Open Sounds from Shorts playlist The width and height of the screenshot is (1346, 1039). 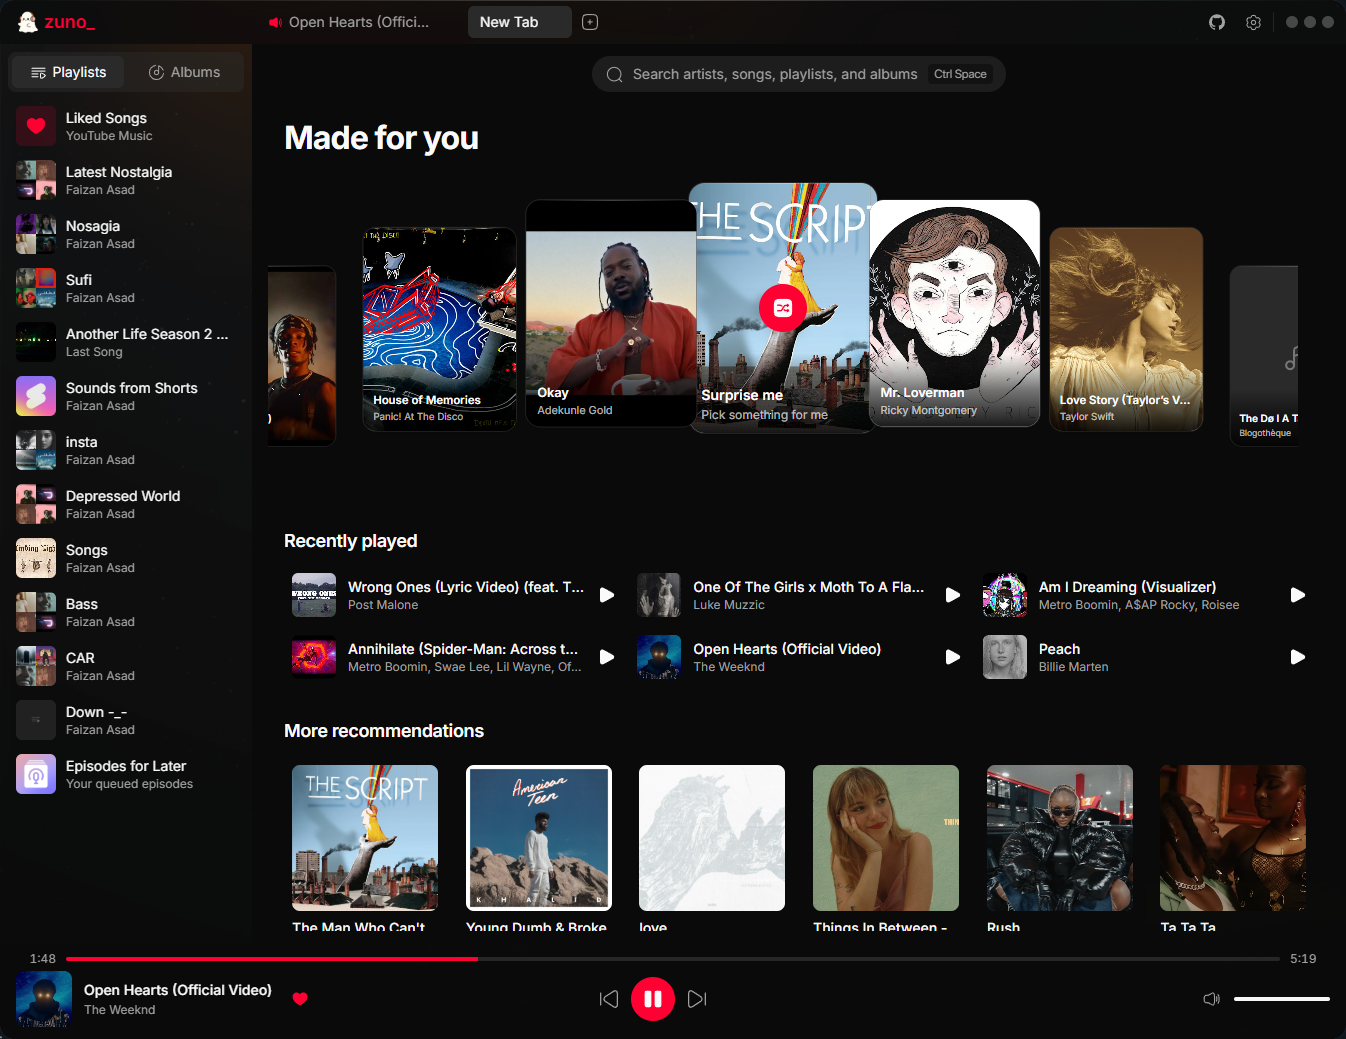pos(126,396)
